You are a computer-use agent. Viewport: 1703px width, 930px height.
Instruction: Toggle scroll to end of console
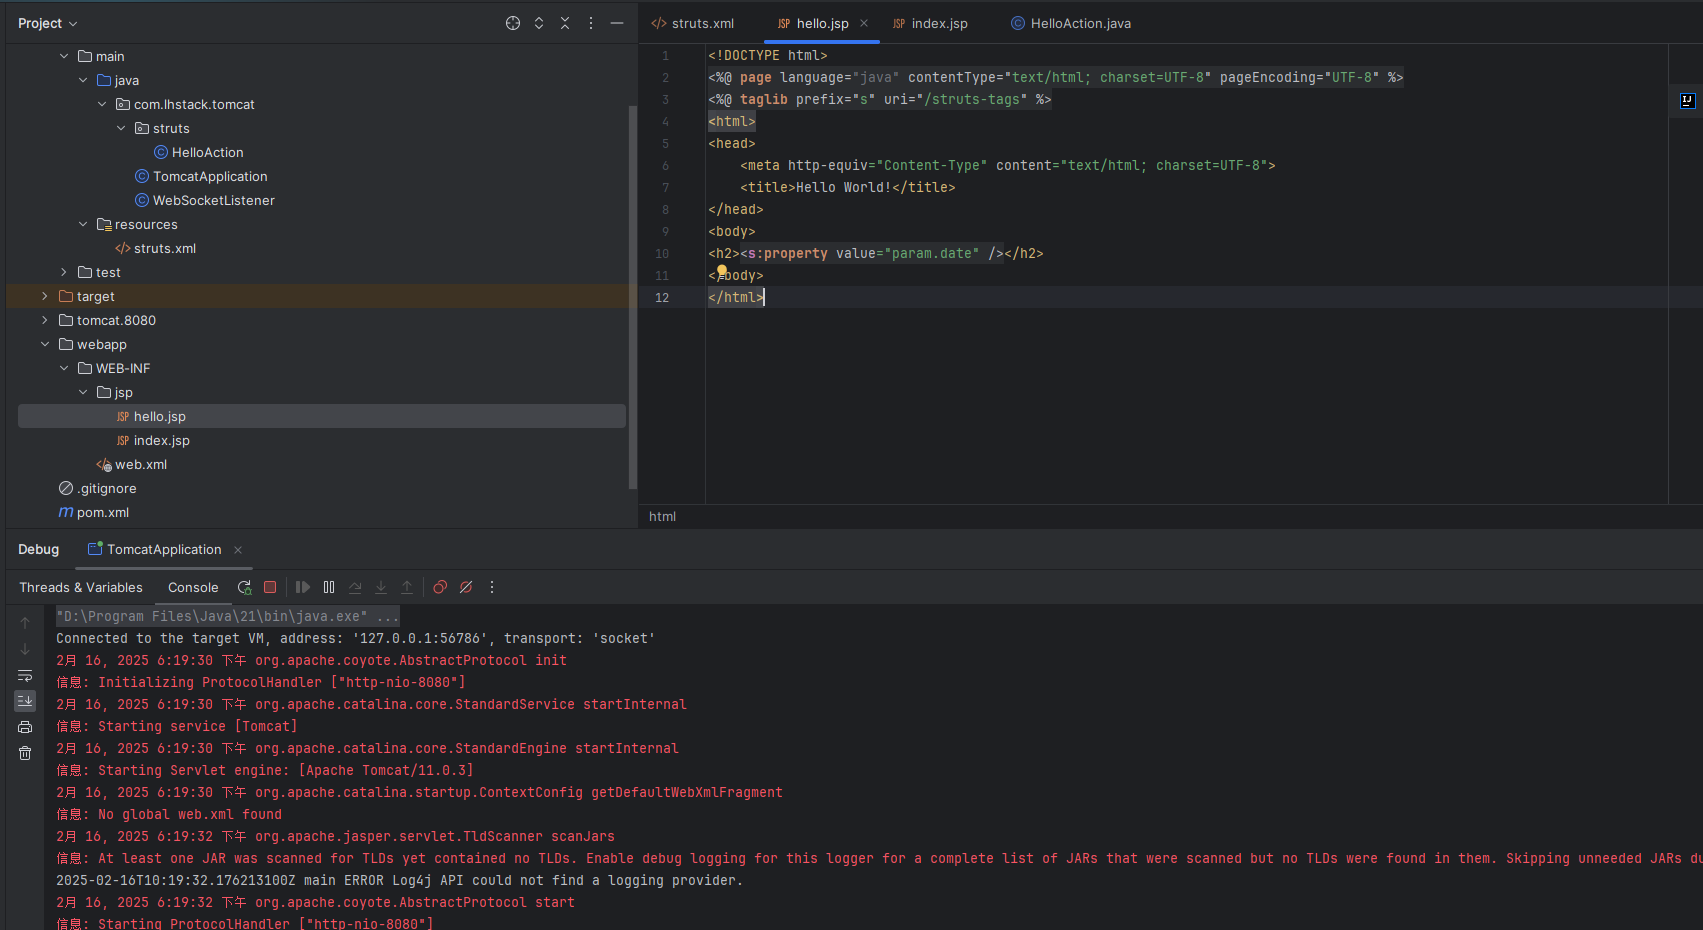coord(25,701)
